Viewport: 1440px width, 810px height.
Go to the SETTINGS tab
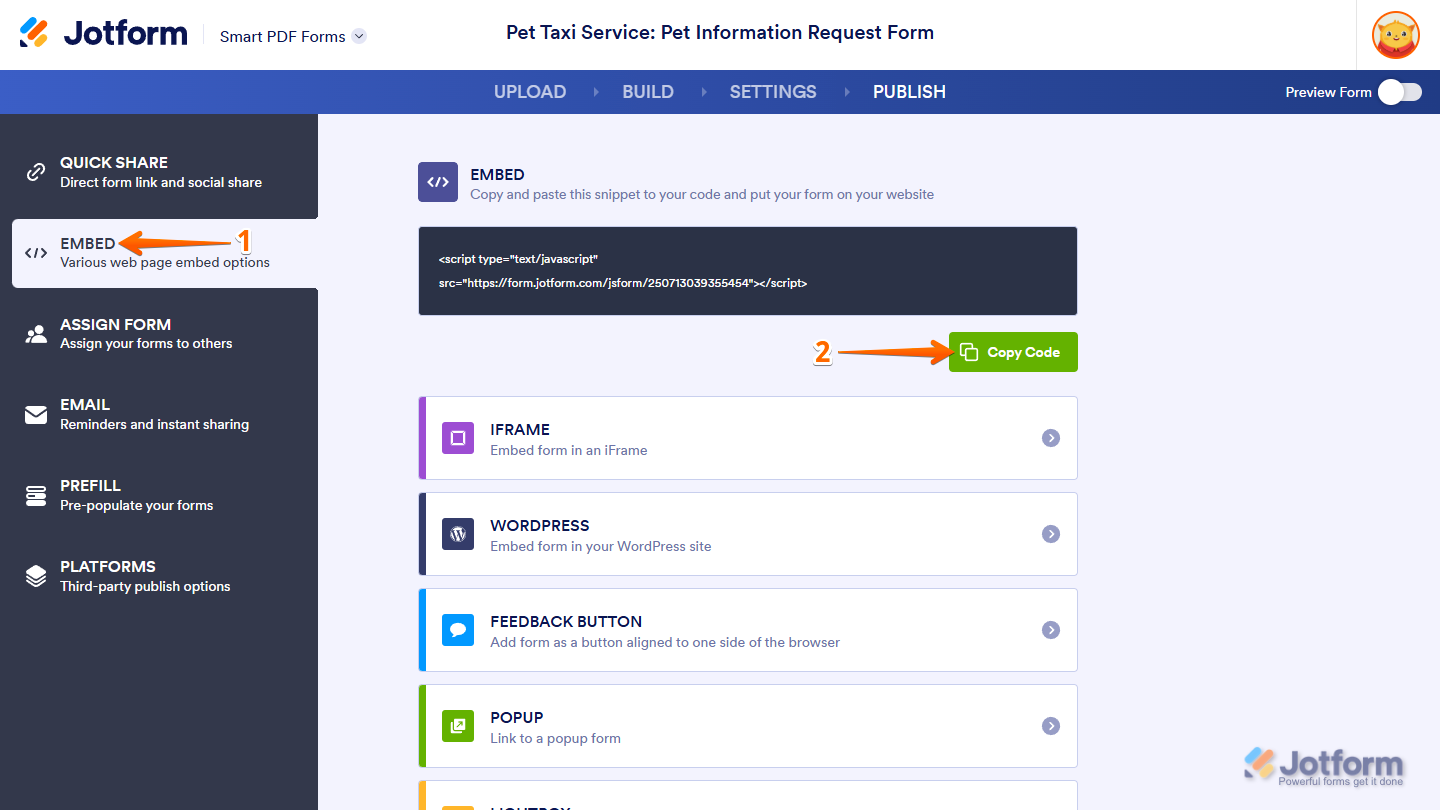pos(773,92)
